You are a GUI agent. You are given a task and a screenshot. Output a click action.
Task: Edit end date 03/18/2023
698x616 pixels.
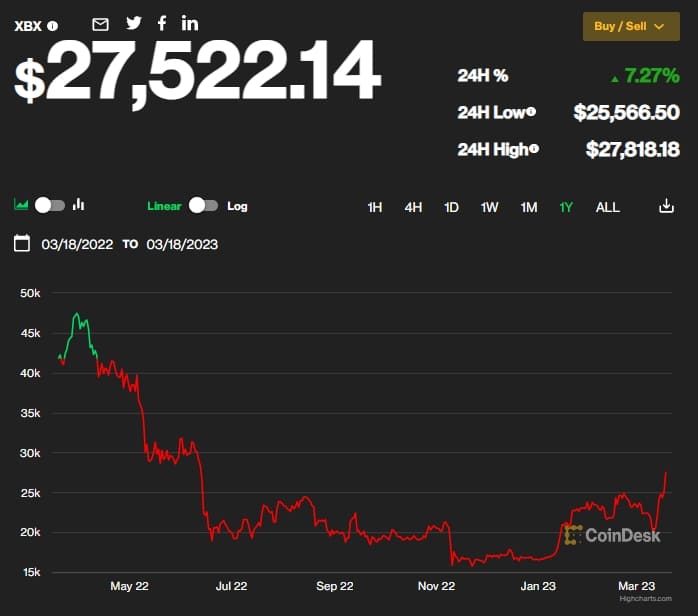click(182, 244)
